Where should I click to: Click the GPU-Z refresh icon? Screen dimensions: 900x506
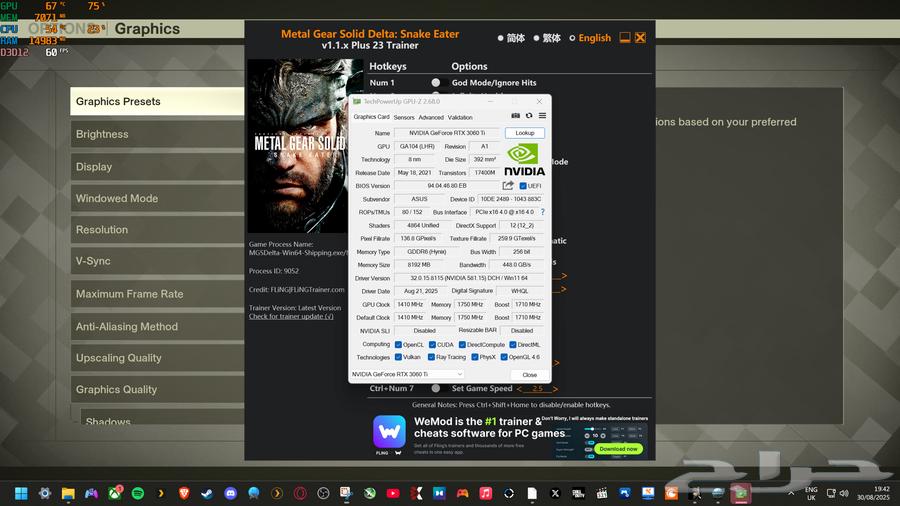click(529, 117)
